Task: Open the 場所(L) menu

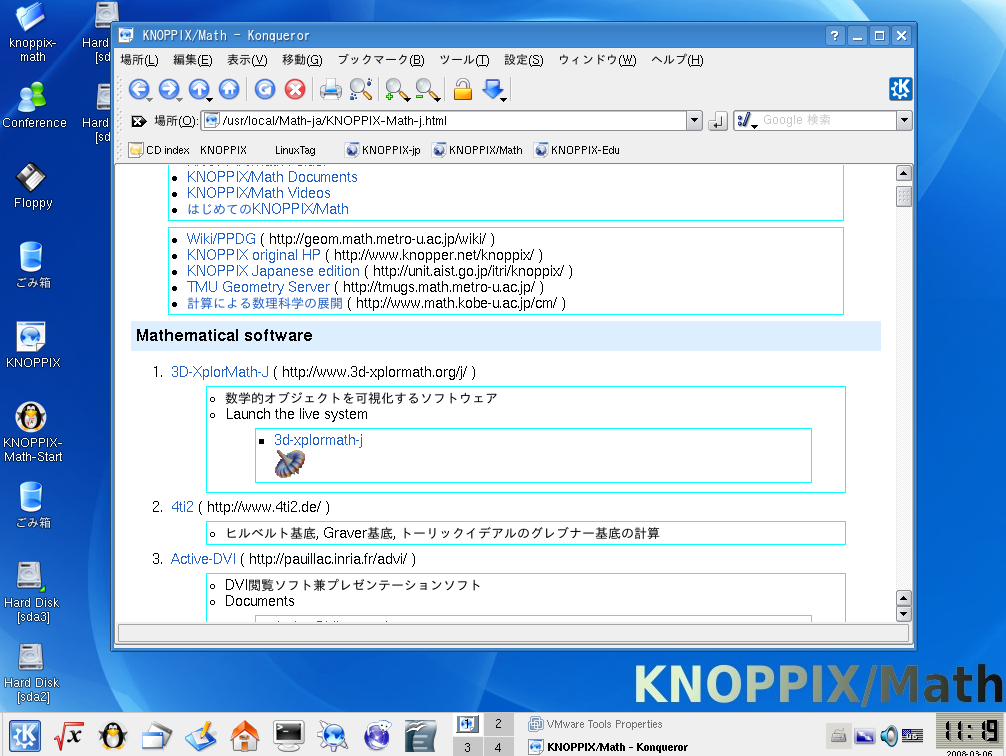Action: point(139,60)
